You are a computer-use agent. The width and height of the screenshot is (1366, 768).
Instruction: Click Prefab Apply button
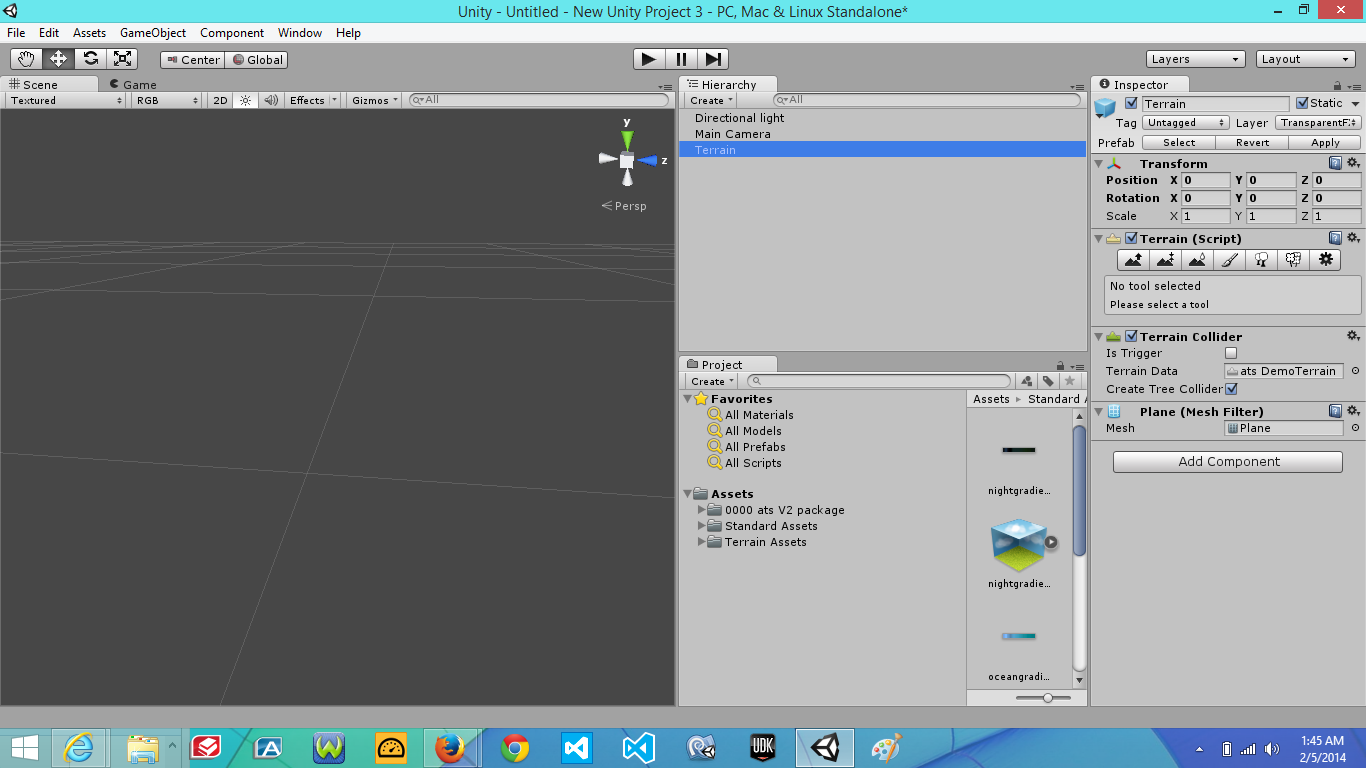(x=1325, y=143)
